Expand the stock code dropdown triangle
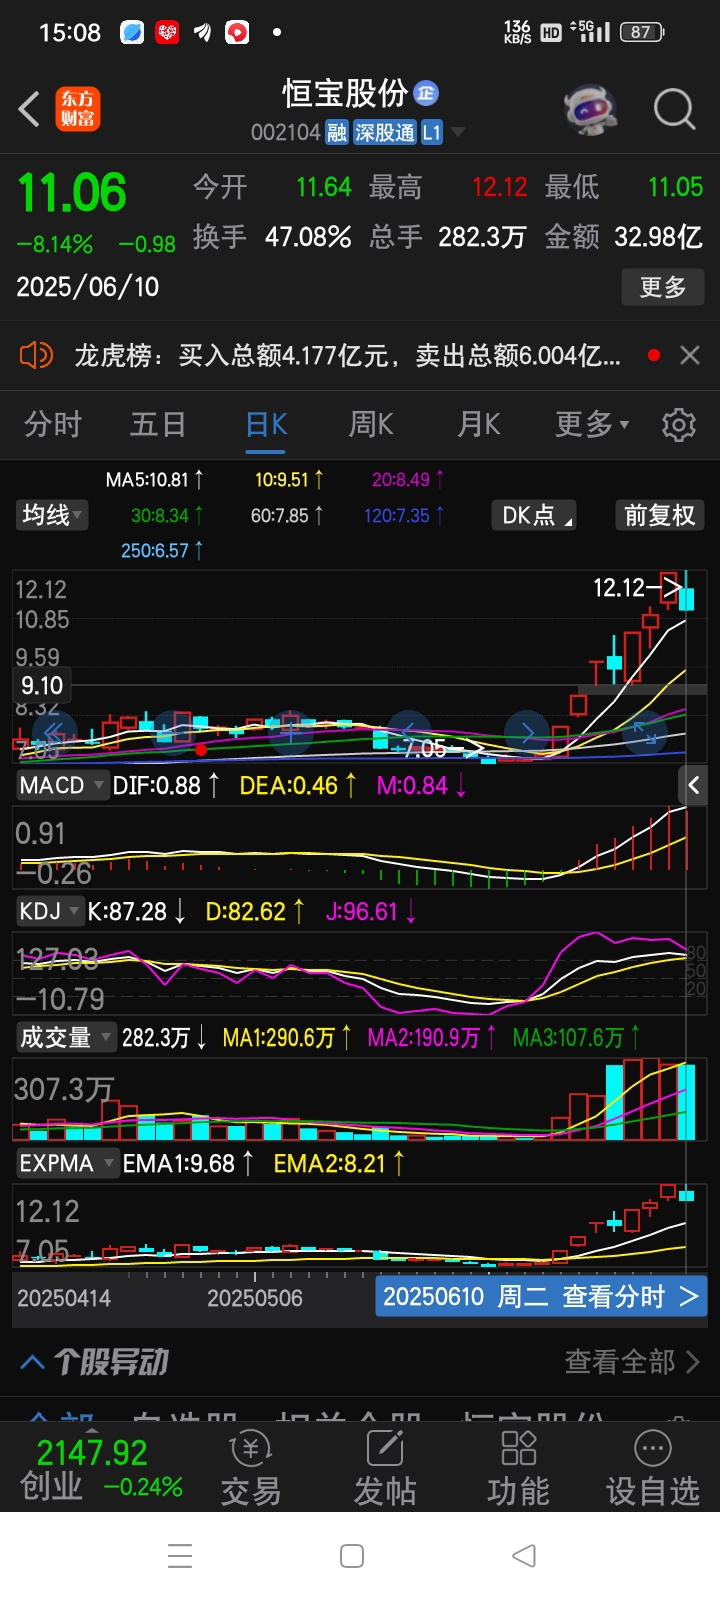 pyautogui.click(x=458, y=132)
